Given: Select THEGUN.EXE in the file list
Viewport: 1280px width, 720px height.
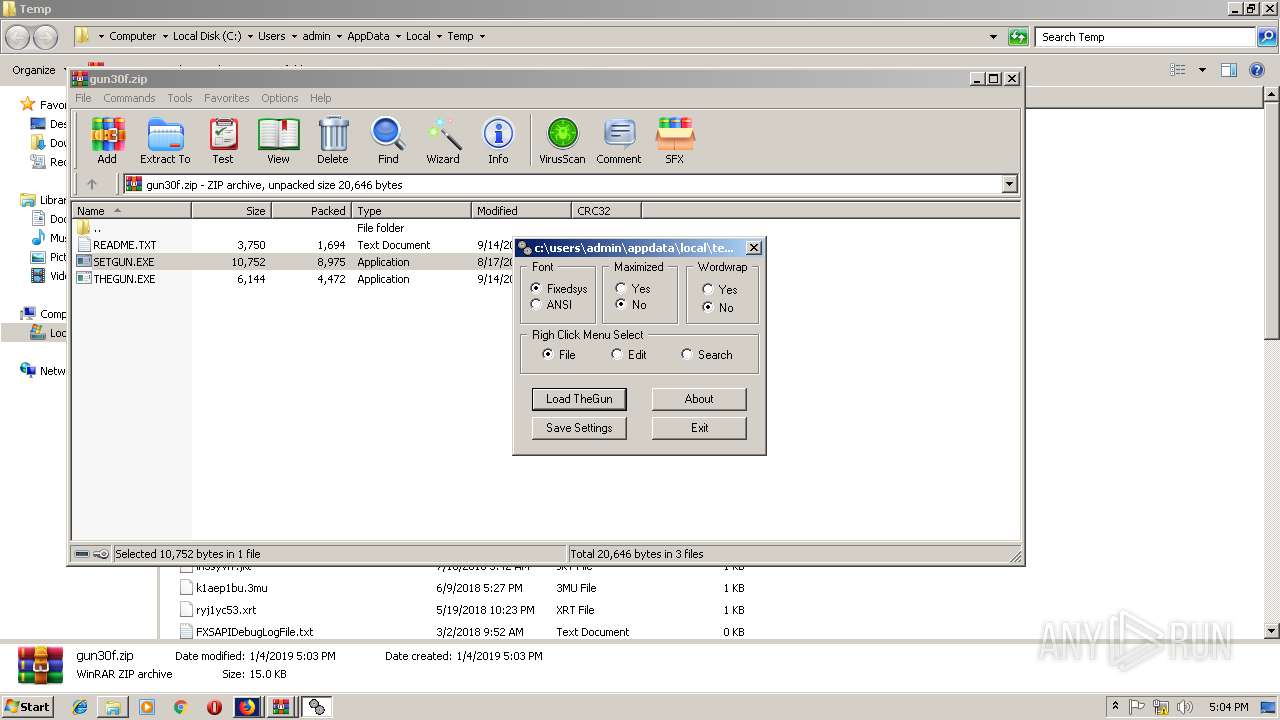Looking at the screenshot, I should click(124, 279).
